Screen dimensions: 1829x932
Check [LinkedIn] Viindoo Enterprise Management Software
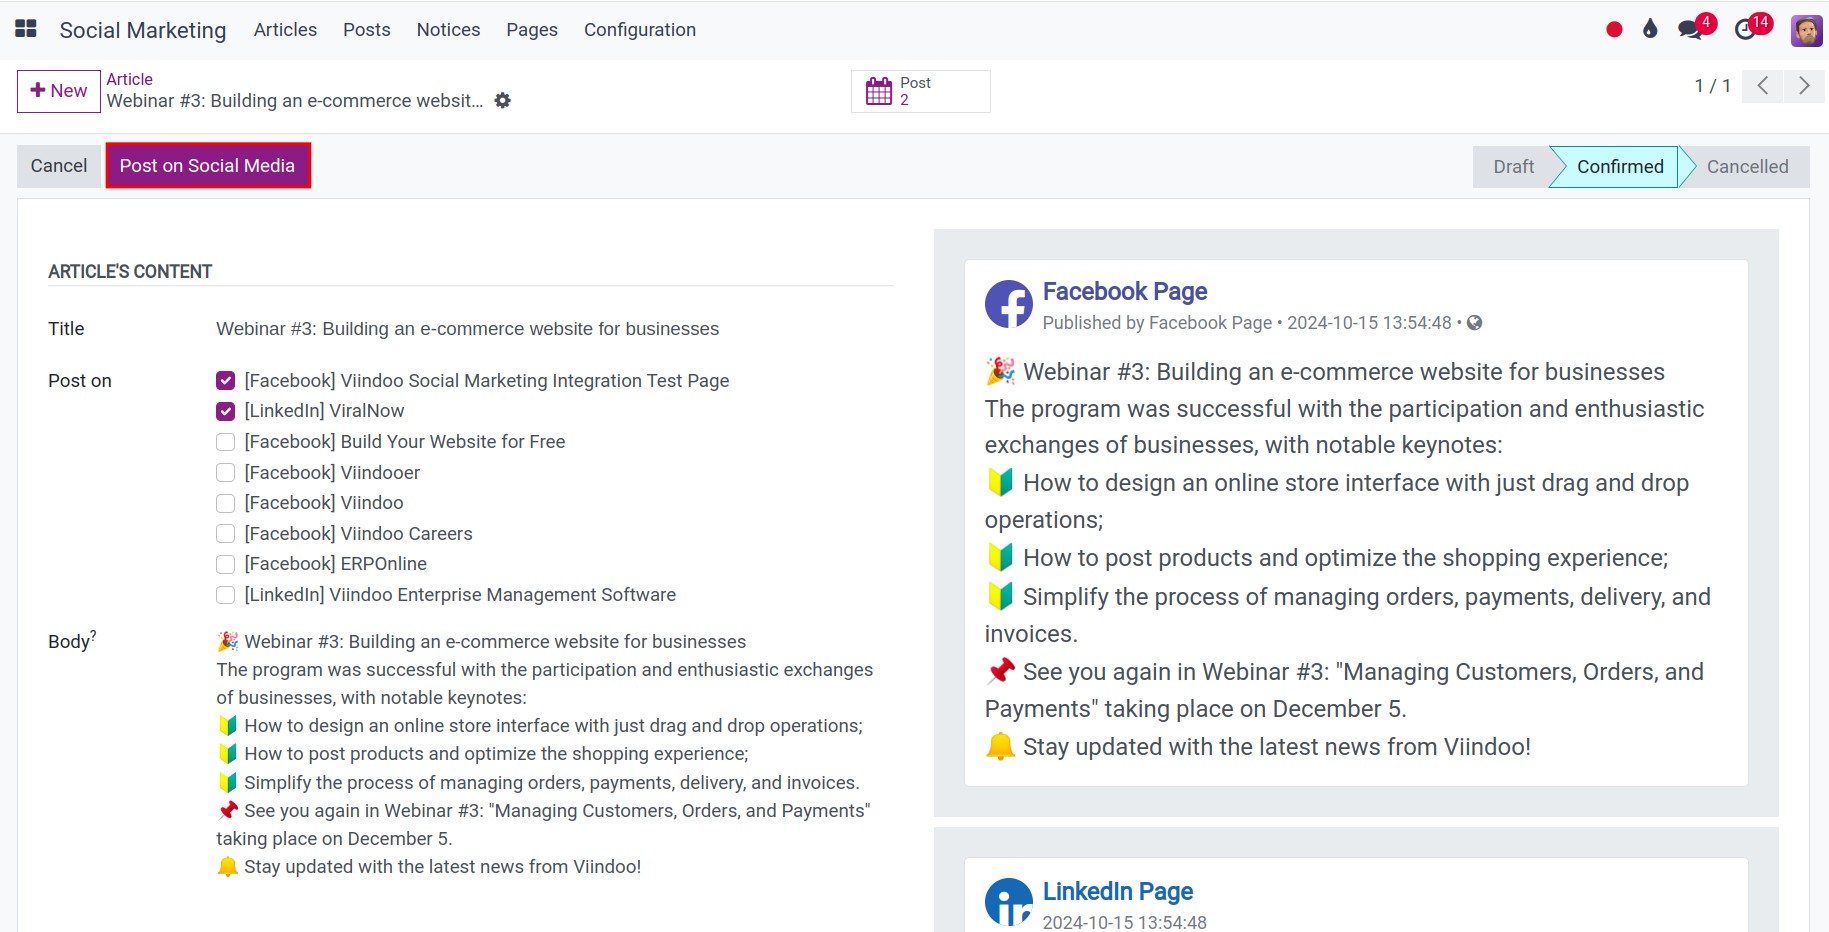226,595
